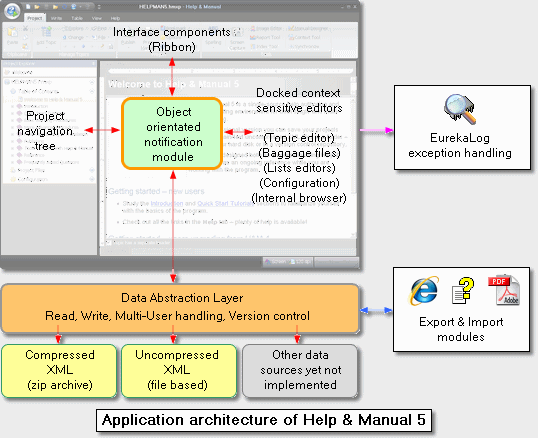
Task: Click the help question mark document icon
Action: pyautogui.click(x=463, y=291)
